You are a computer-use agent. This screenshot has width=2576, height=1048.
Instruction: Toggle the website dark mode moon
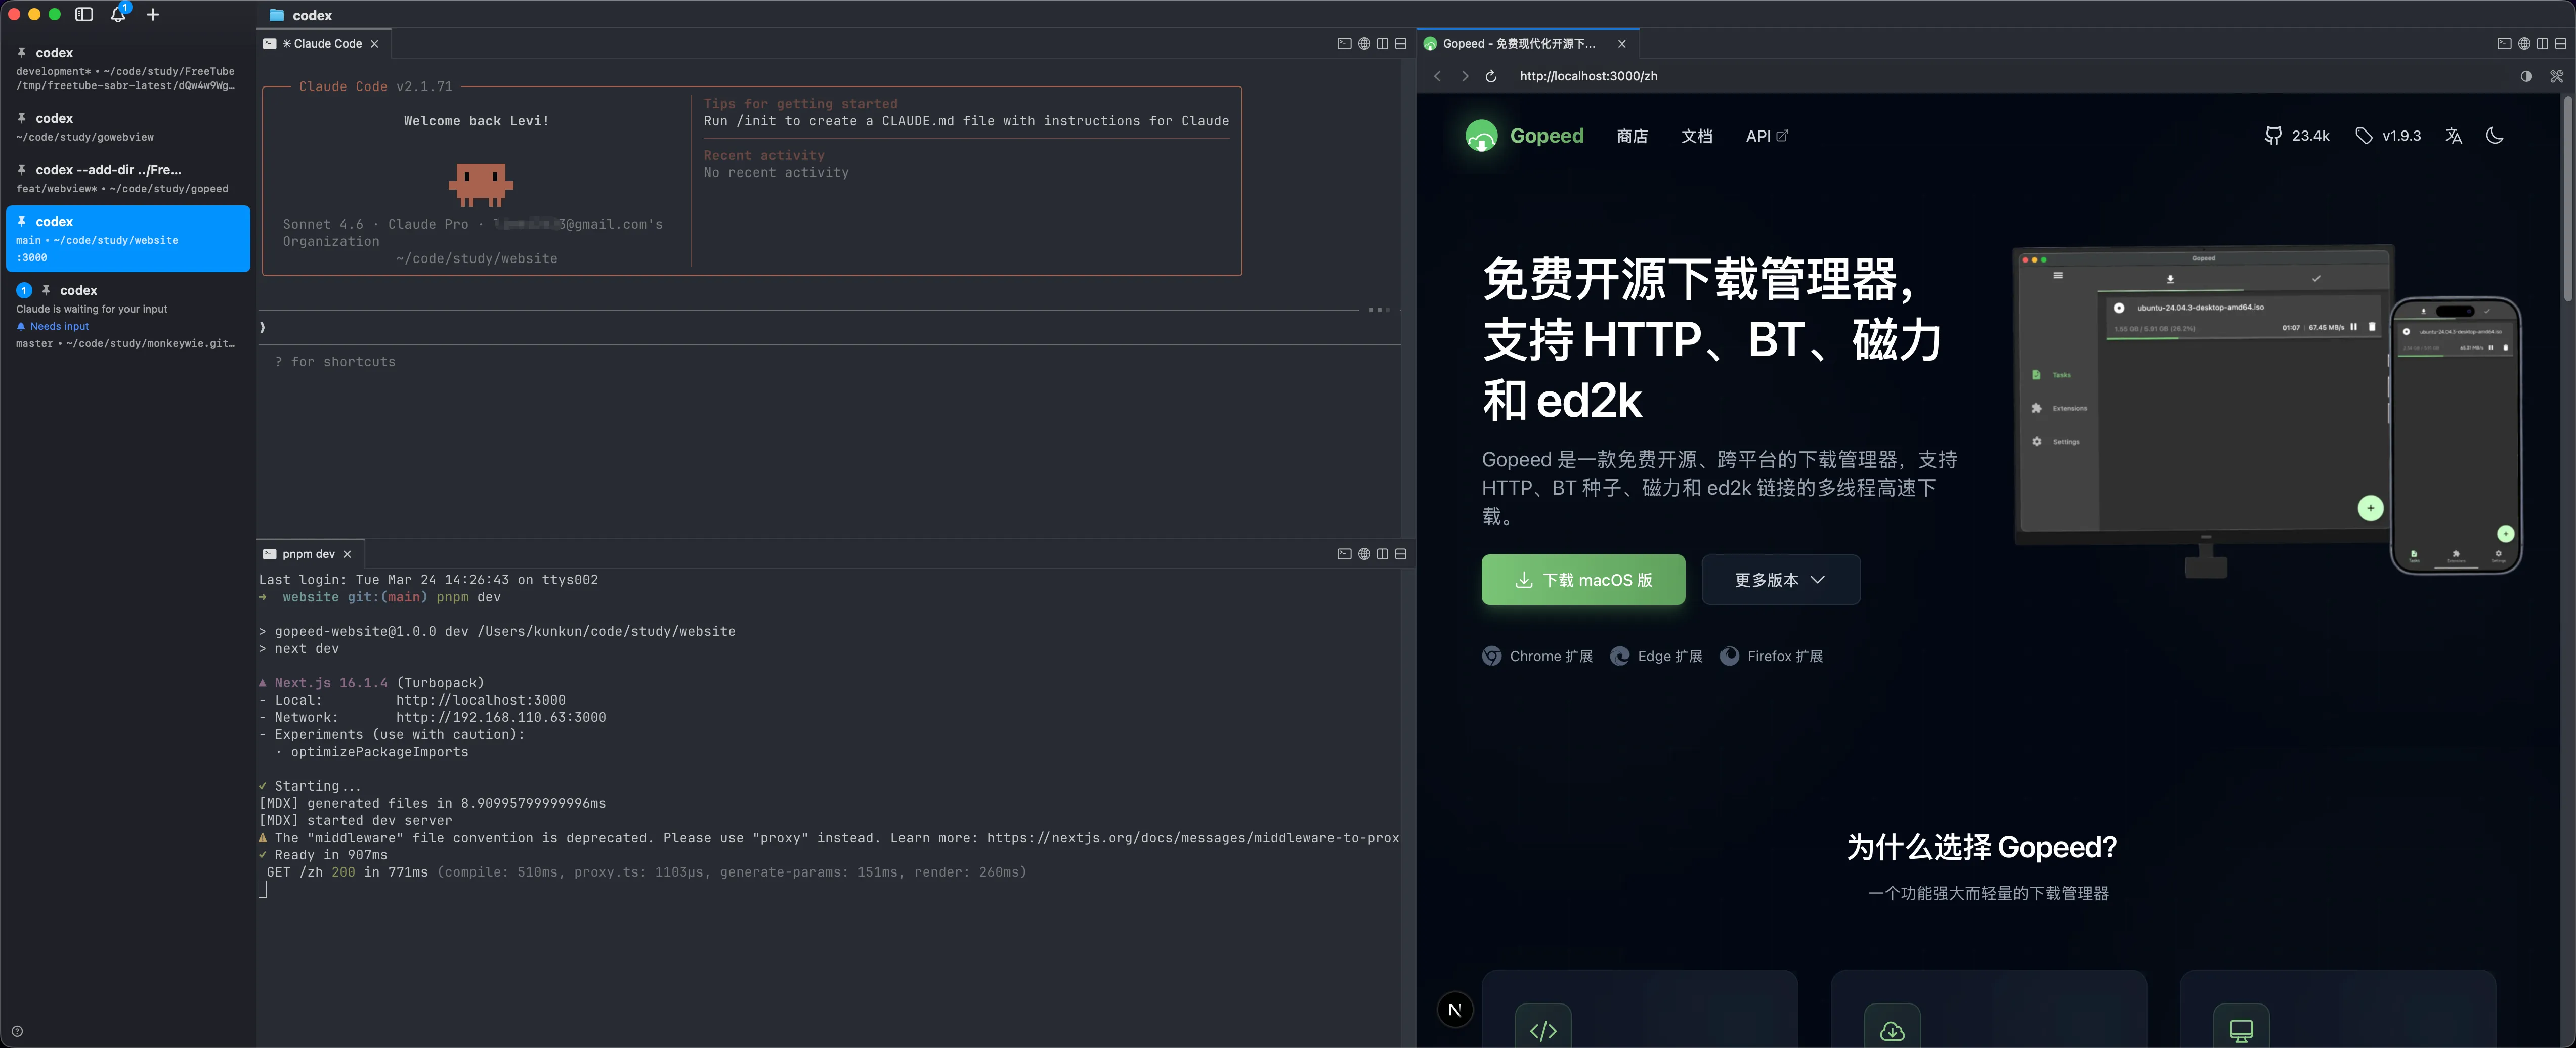tap(2494, 136)
